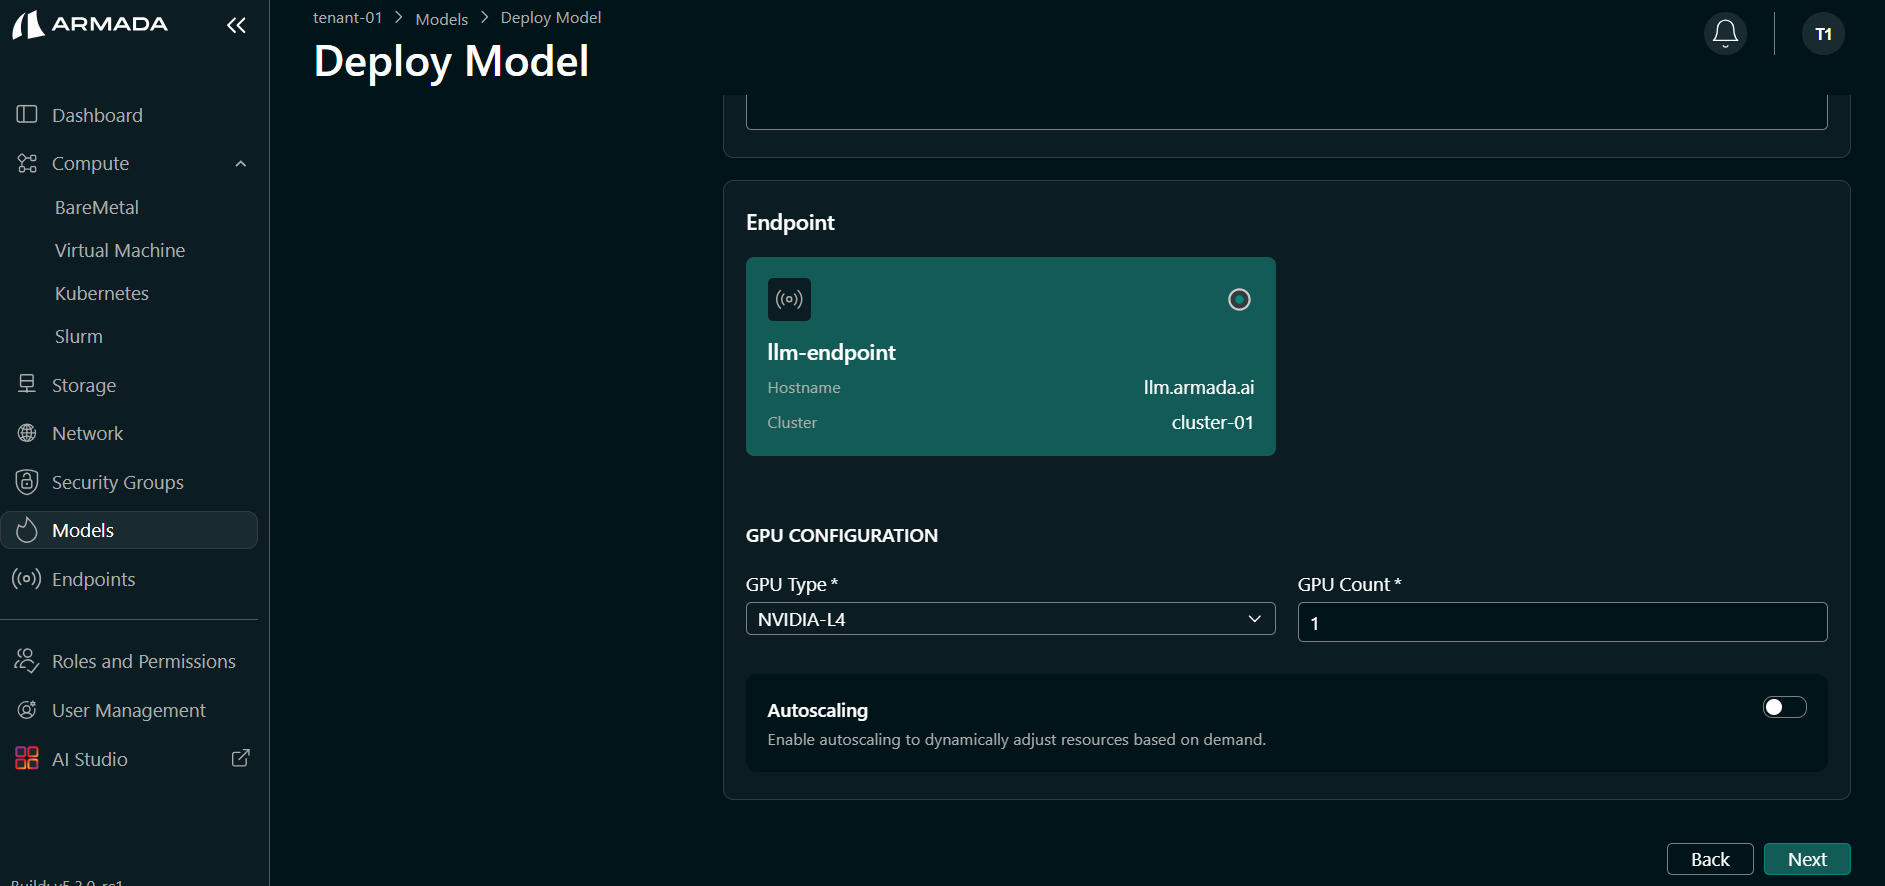Open Virtual Machine page
The width and height of the screenshot is (1885, 886).
120,250
